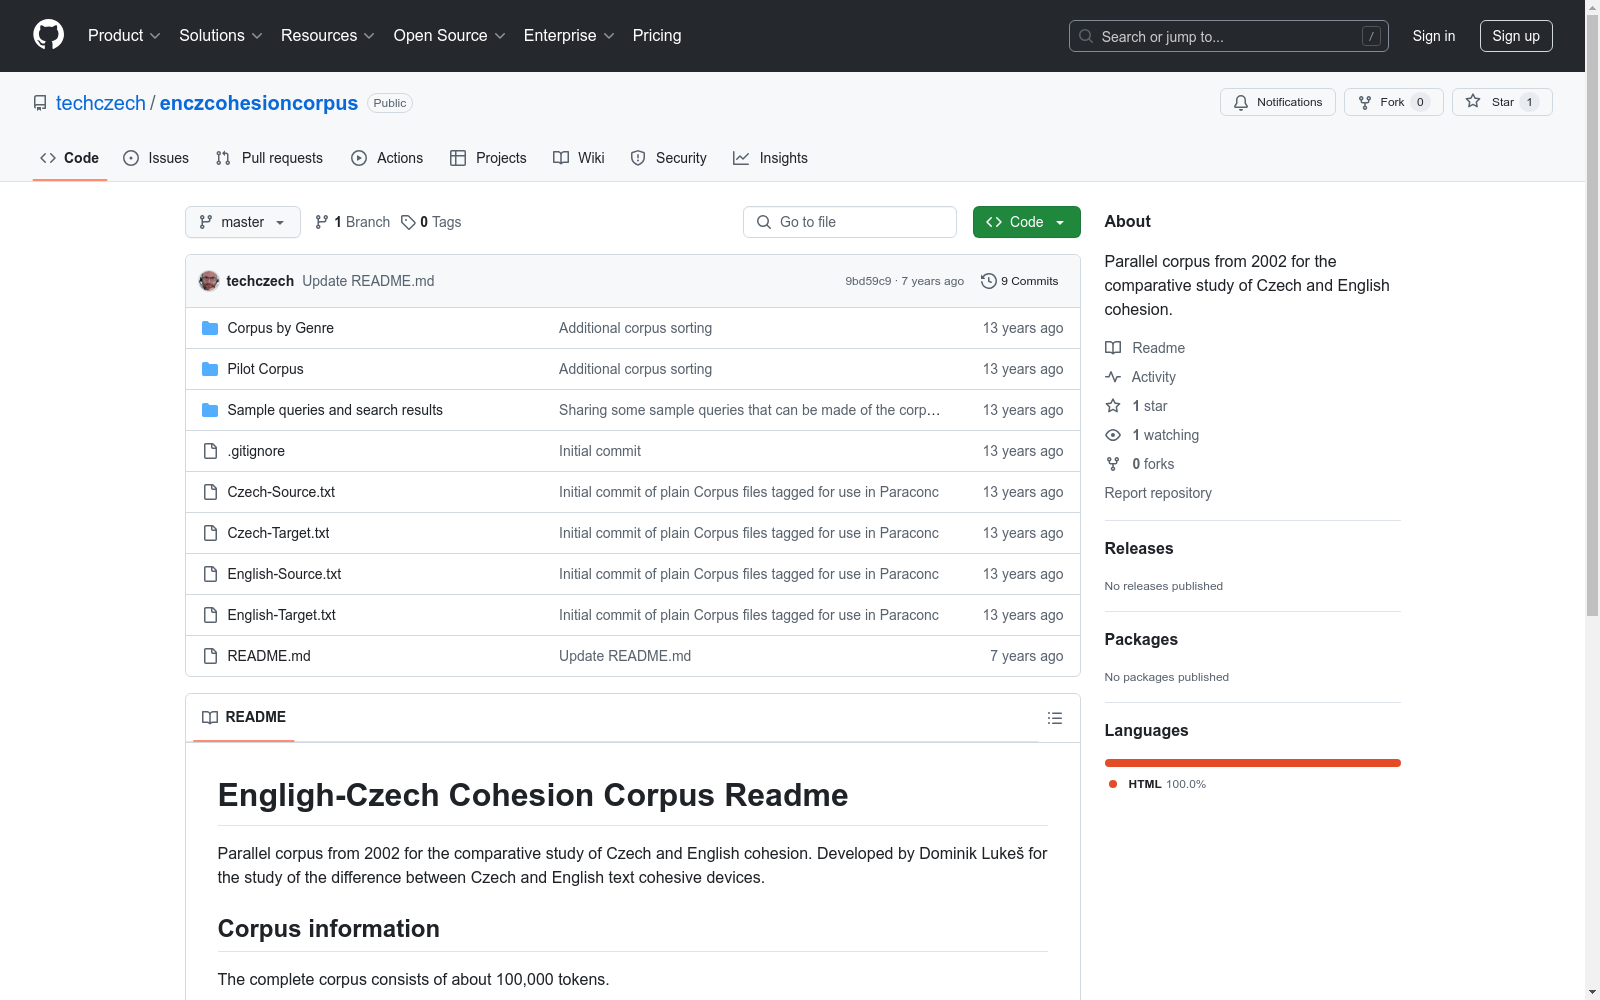Click the bell icon for Notifications
The height and width of the screenshot is (1000, 1600).
pyautogui.click(x=1241, y=102)
